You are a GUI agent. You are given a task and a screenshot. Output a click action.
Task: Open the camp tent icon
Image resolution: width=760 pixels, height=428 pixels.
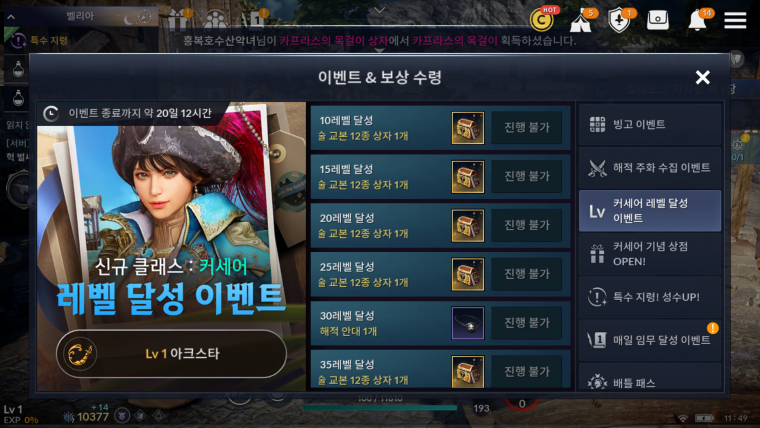click(582, 21)
